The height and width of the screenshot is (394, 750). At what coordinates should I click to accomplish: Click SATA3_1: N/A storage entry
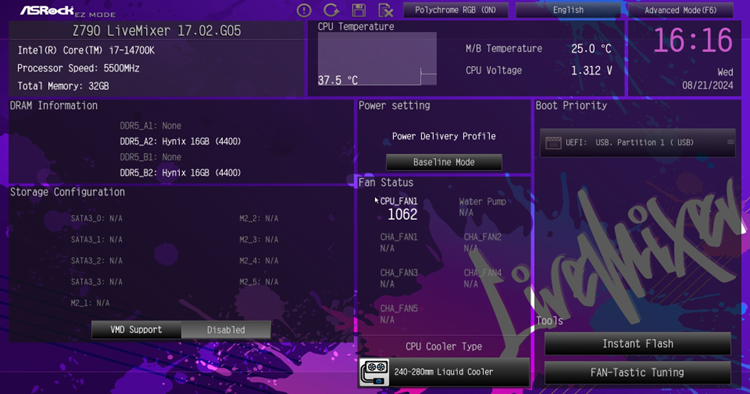pos(97,240)
